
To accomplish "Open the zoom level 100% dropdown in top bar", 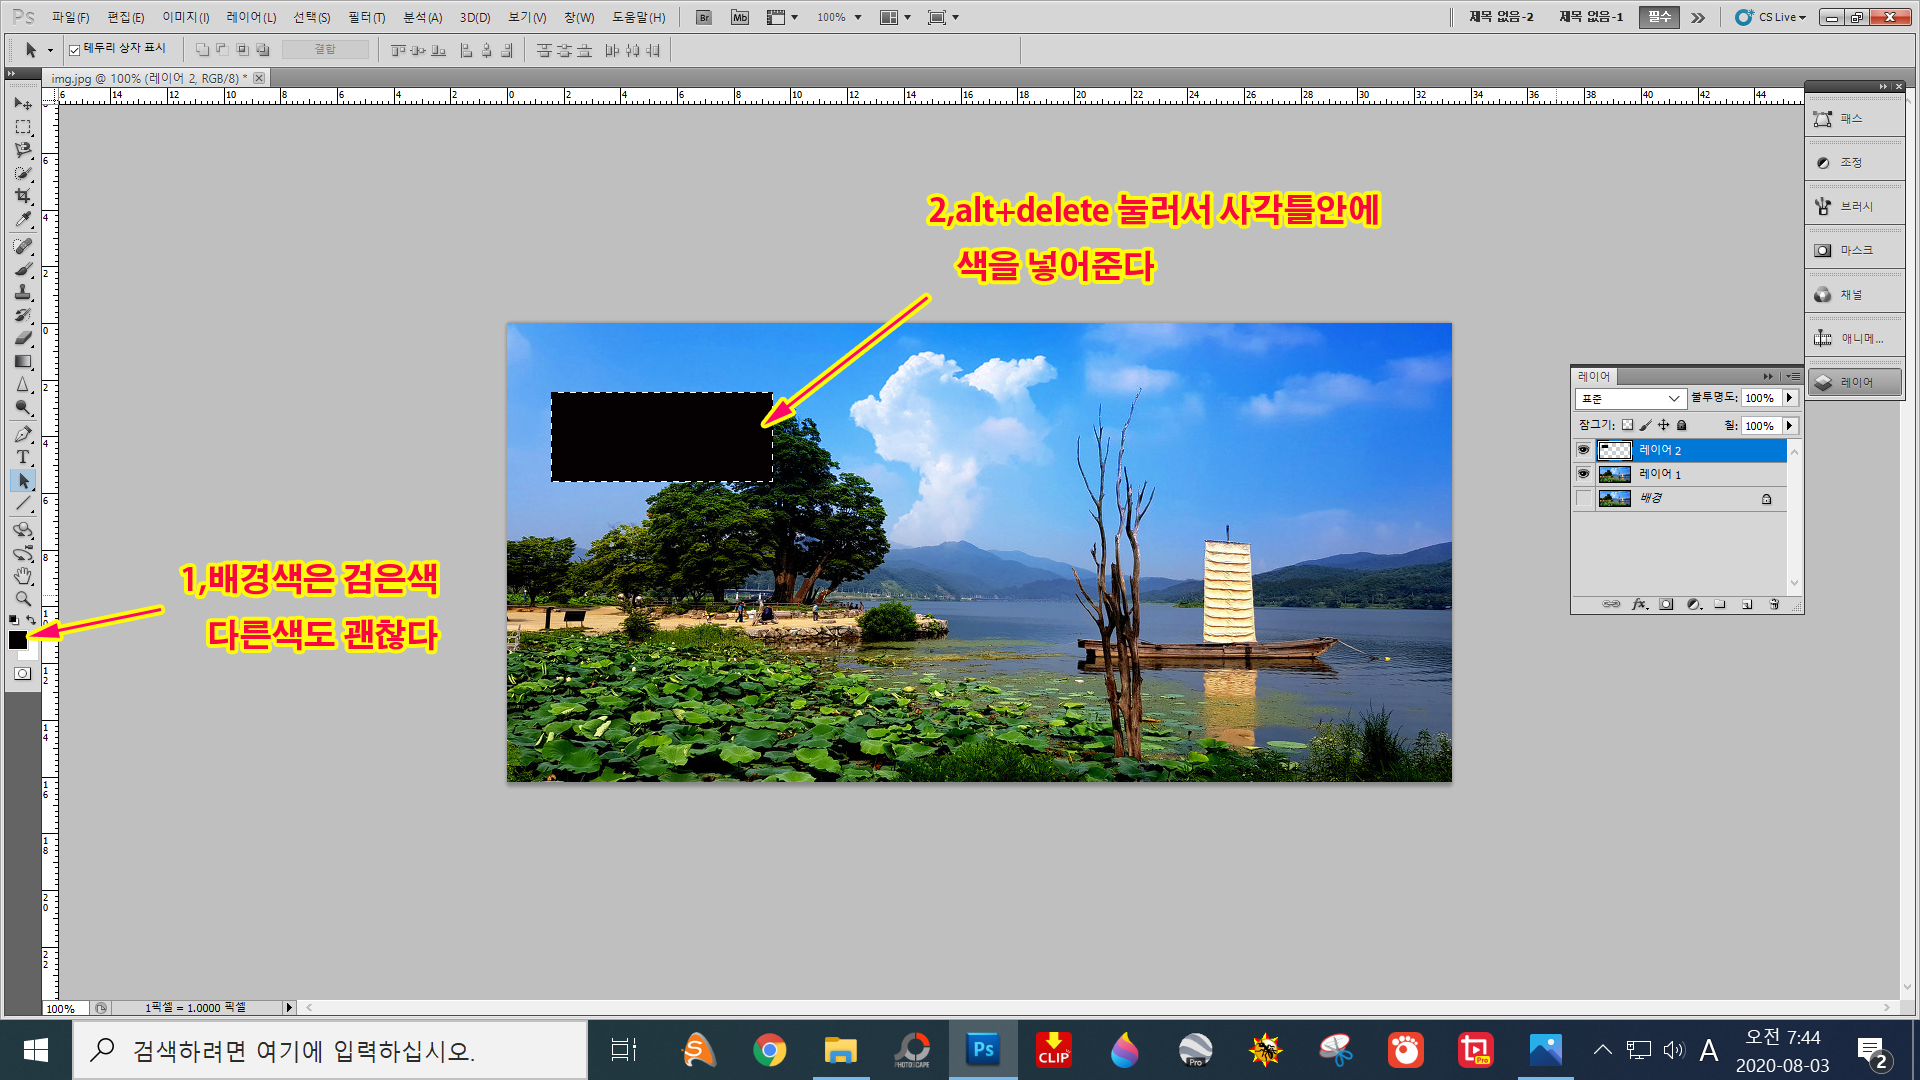I will [857, 17].
